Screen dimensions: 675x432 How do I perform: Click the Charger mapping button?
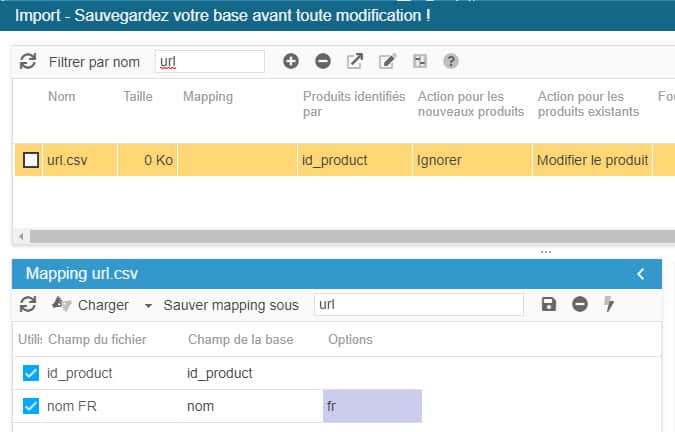90,305
